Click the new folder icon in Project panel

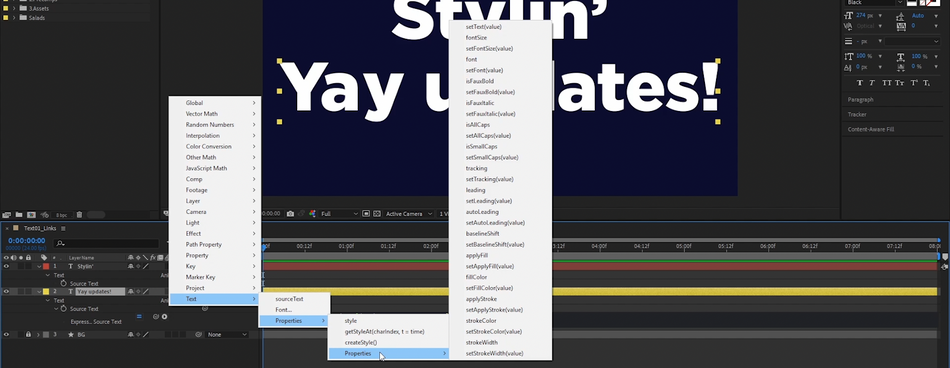click(x=19, y=215)
